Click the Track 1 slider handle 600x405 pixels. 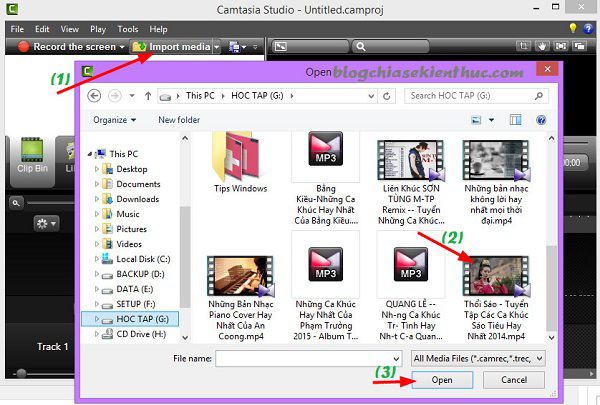(21, 373)
